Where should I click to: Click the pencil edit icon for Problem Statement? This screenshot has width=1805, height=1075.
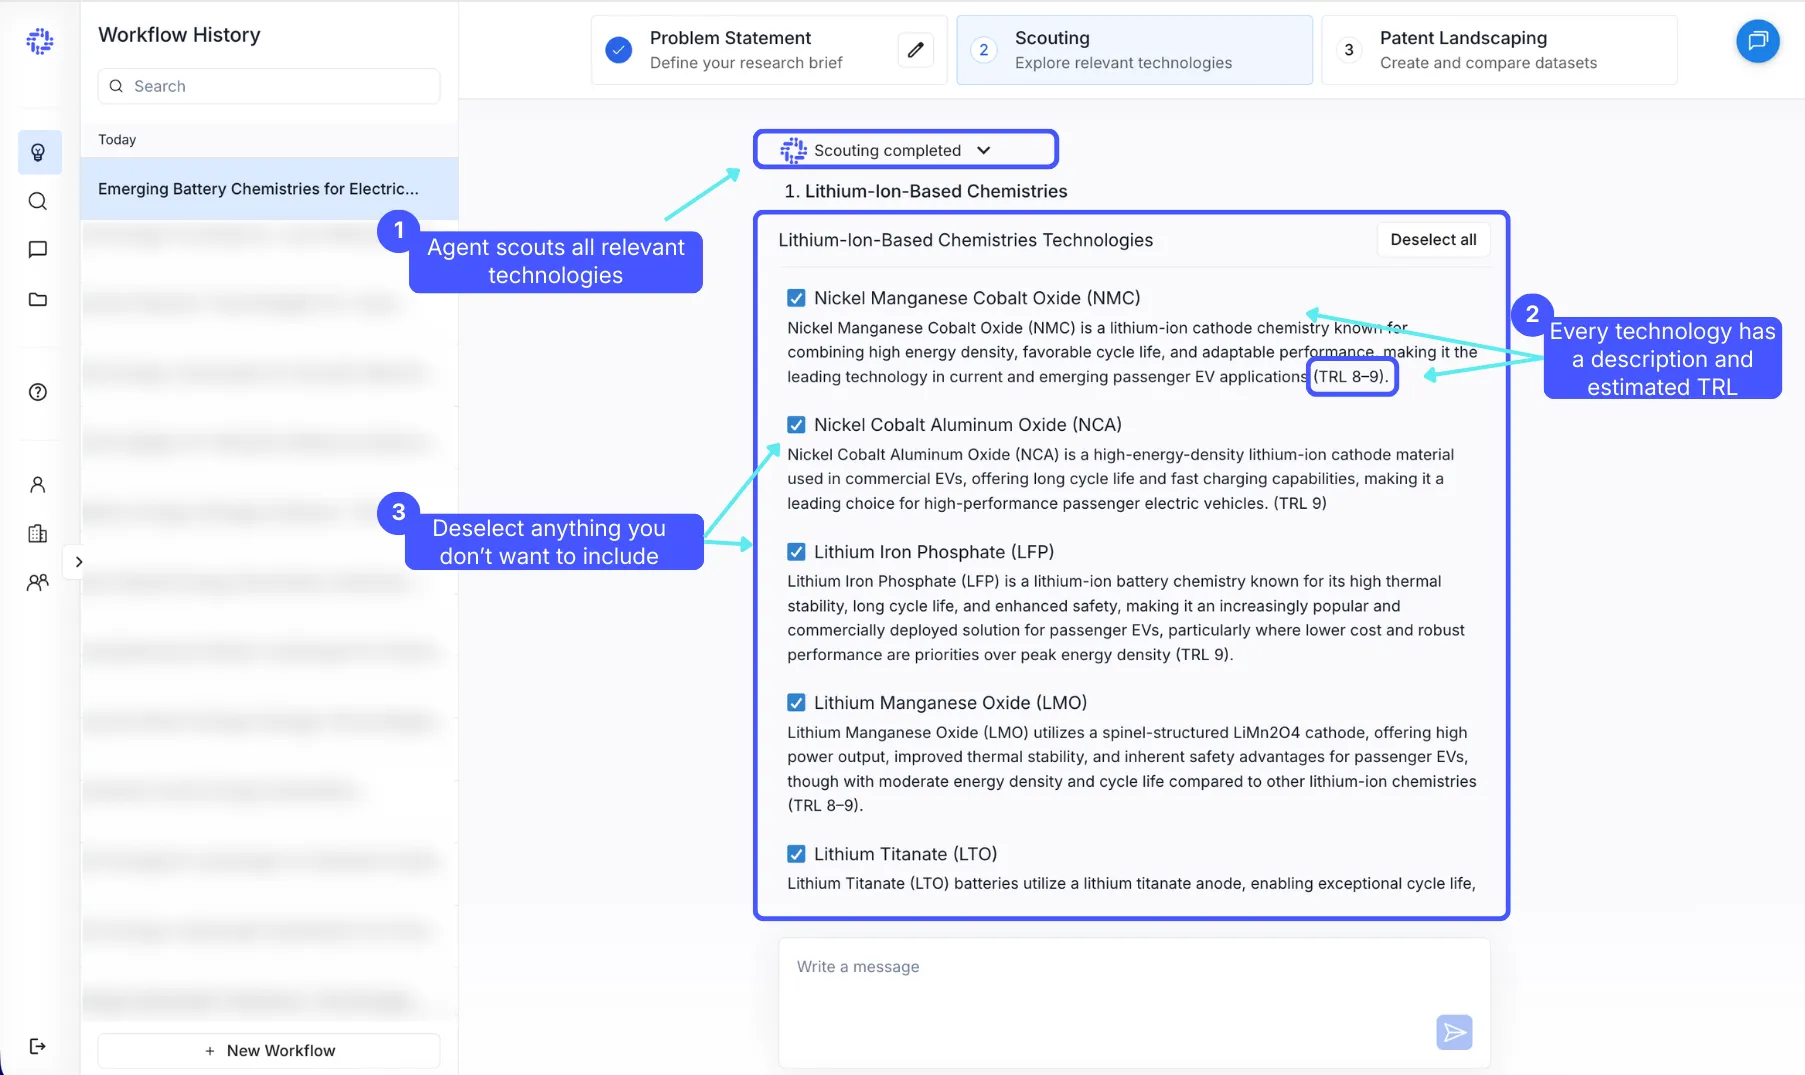click(x=915, y=50)
